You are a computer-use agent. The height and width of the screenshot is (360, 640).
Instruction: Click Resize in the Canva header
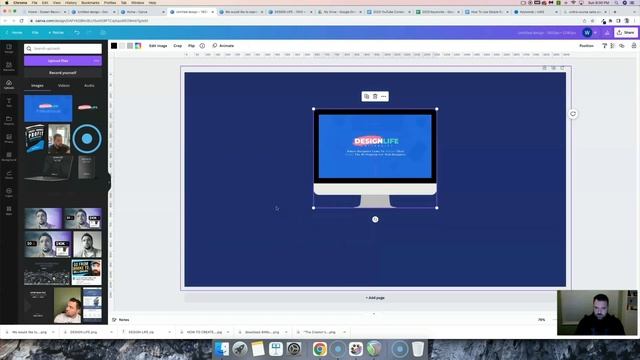(x=56, y=33)
